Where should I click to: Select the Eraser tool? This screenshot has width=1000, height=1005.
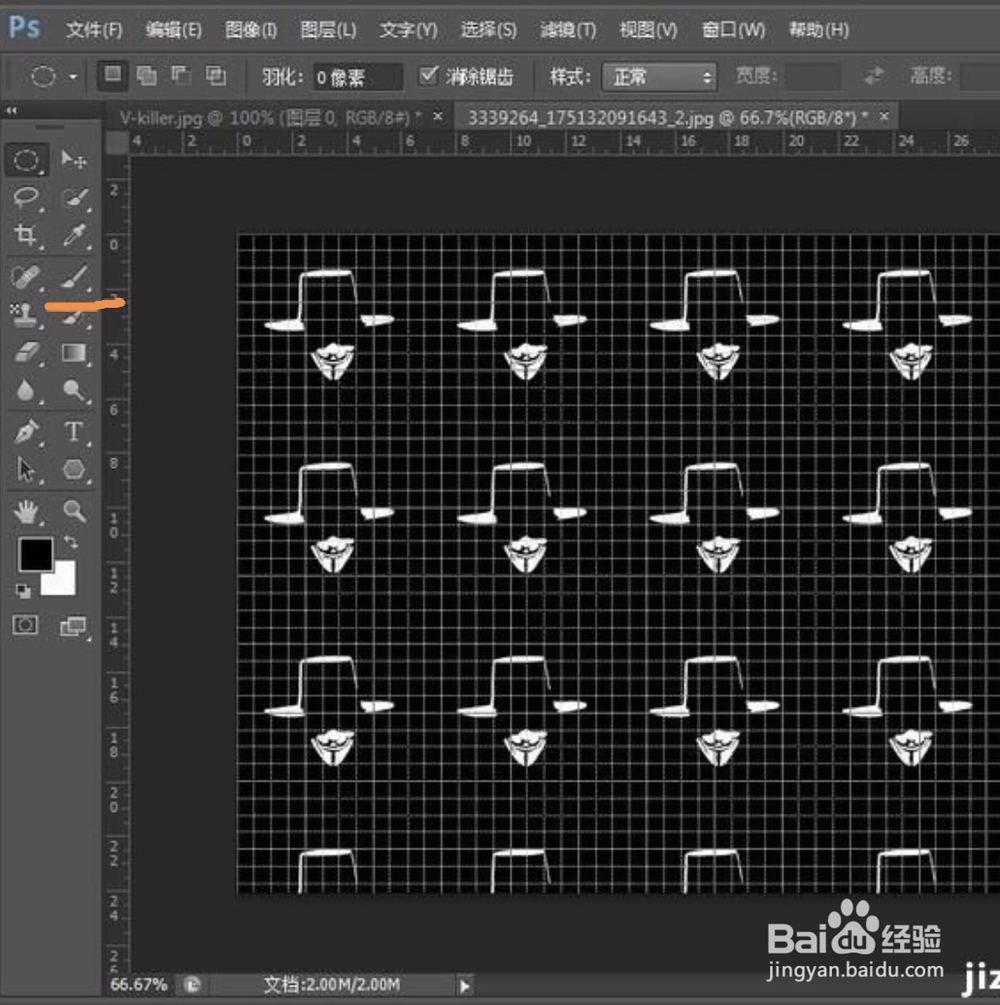click(x=26, y=353)
